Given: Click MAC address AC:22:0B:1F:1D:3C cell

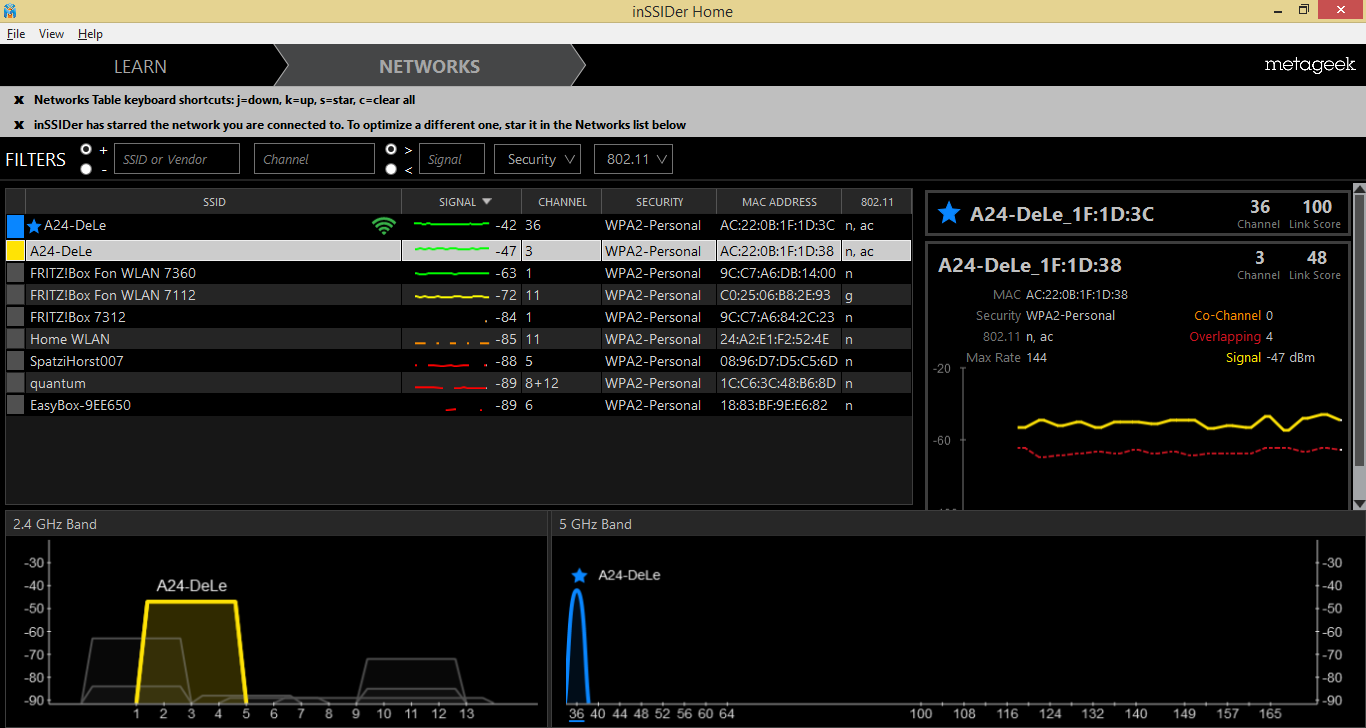Looking at the screenshot, I should [x=777, y=226].
